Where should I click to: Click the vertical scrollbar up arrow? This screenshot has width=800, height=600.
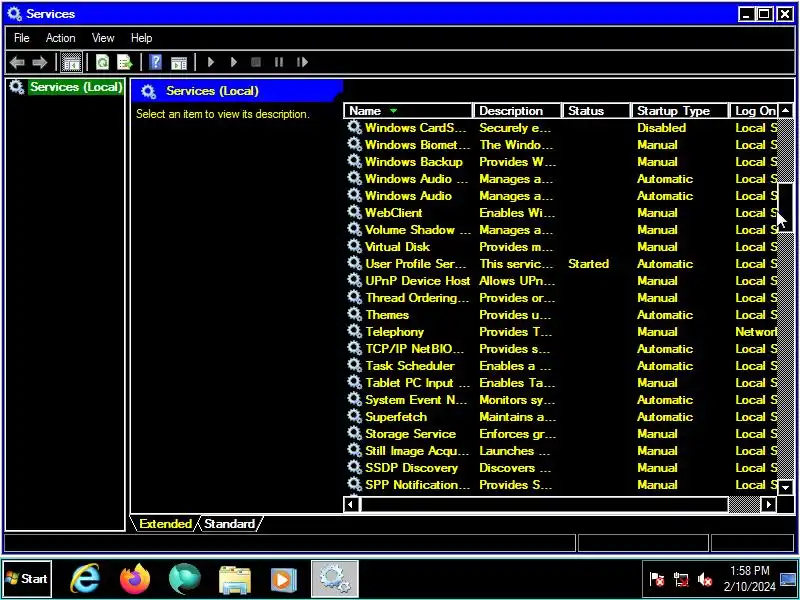786,111
